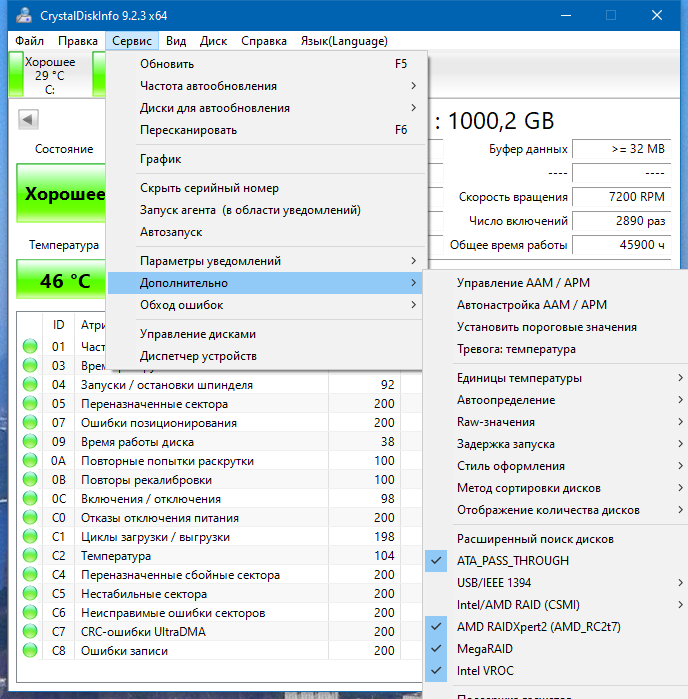Click the 46 °C temperature button
Image resolution: width=688 pixels, height=699 pixels.
[x=61, y=280]
